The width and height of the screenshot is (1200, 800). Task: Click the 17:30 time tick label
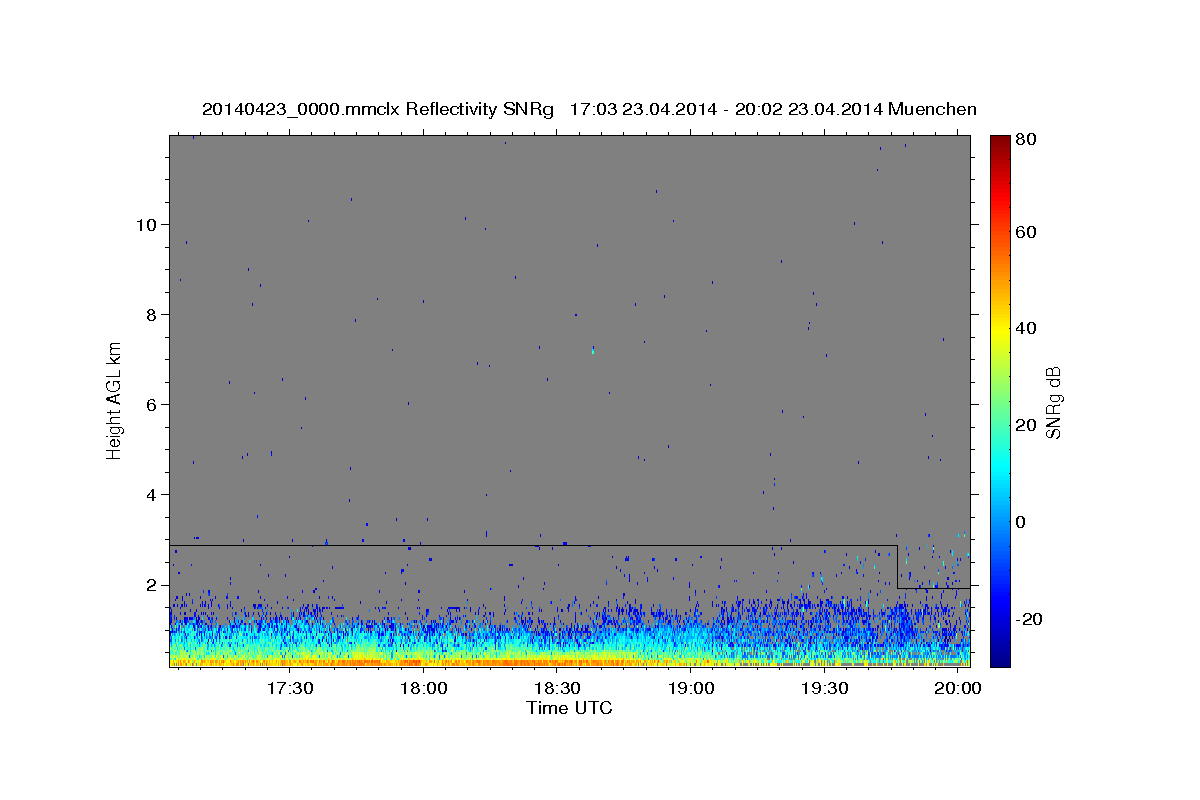tap(290, 689)
